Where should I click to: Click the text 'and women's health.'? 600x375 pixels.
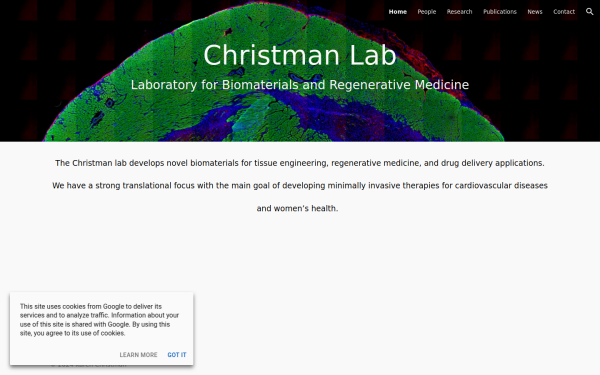click(x=297, y=208)
